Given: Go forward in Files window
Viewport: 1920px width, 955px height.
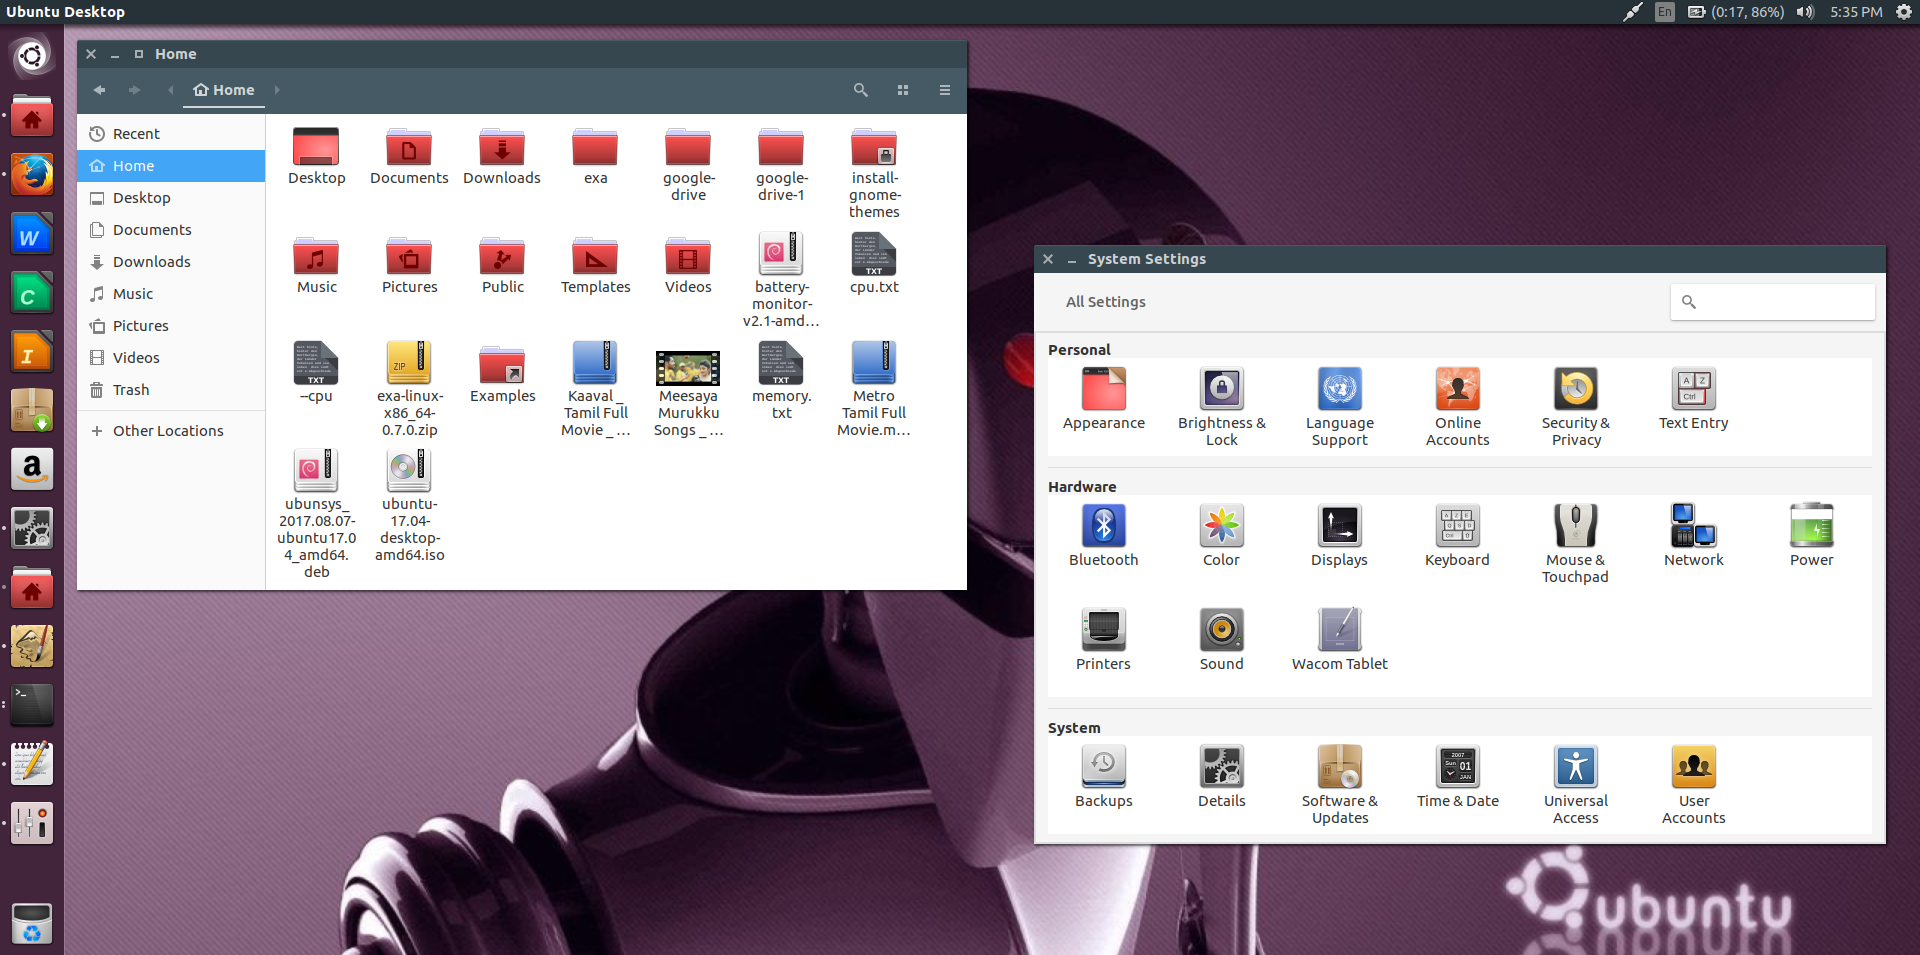Looking at the screenshot, I should tap(134, 90).
